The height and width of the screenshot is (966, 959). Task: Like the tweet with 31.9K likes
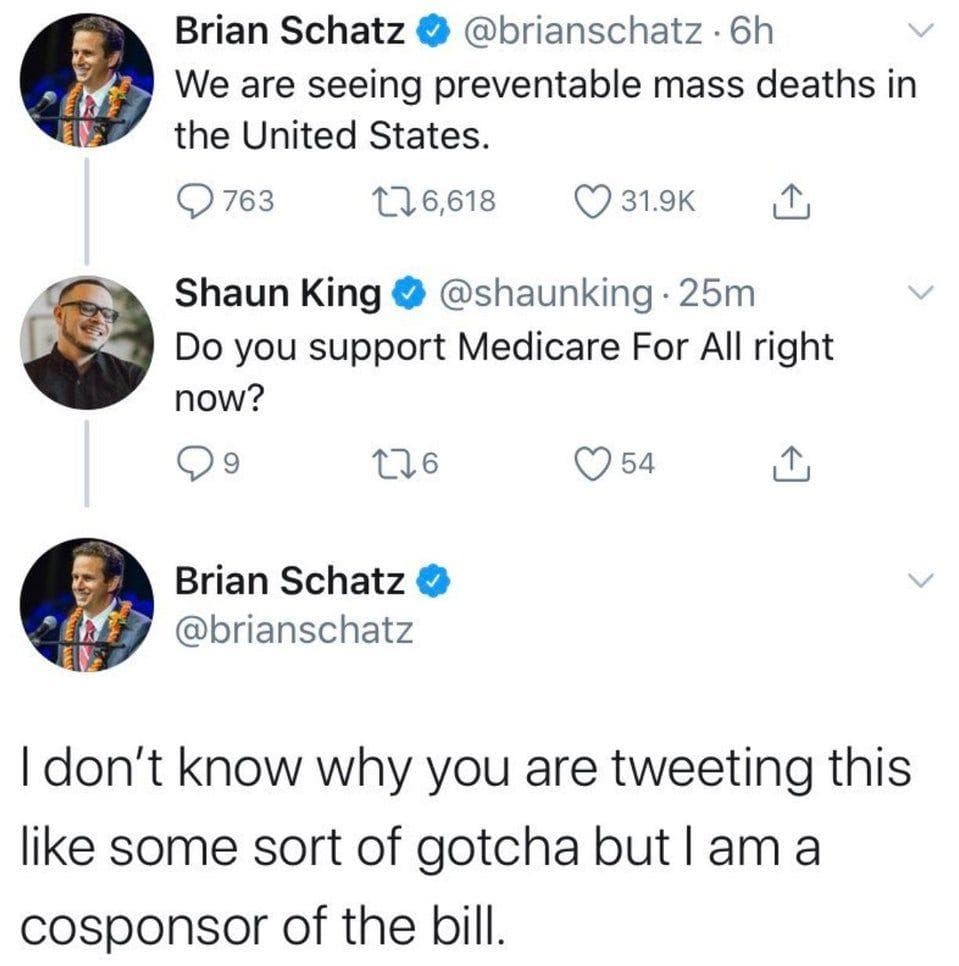(596, 201)
